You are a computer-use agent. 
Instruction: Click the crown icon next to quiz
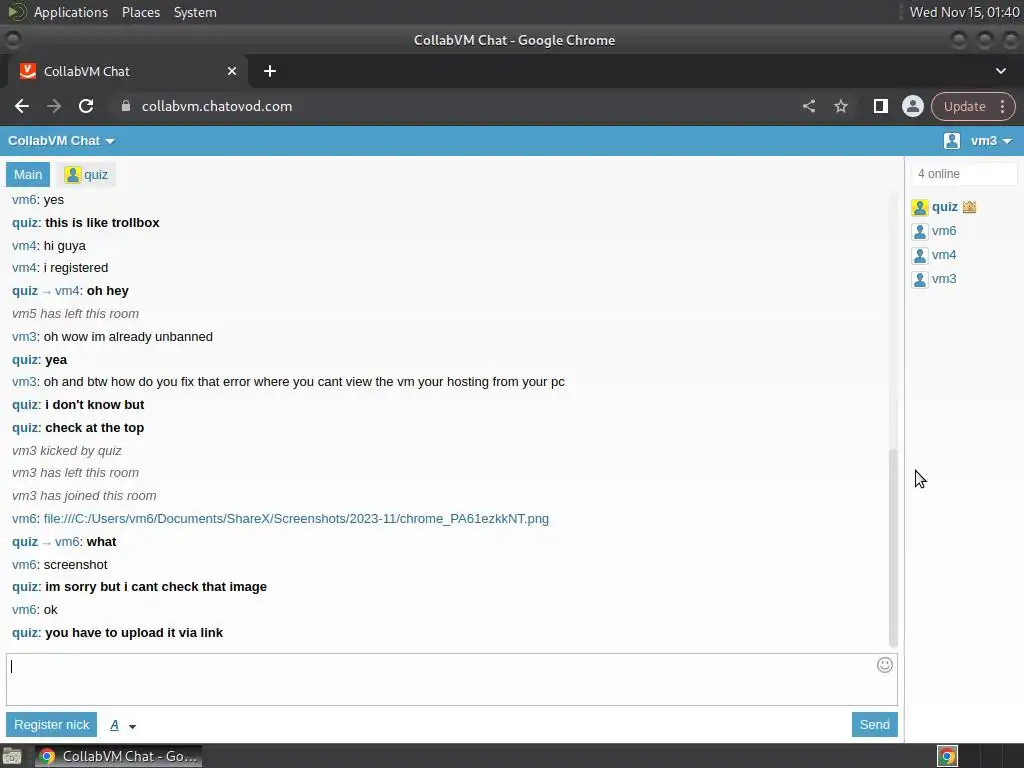pyautogui.click(x=969, y=207)
